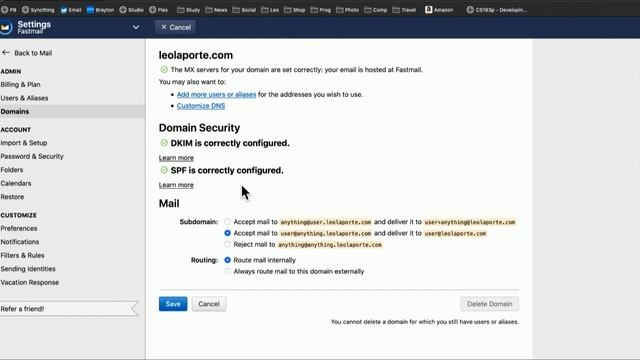Open Preferences settings
The width and height of the screenshot is (640, 360).
(x=19, y=228)
